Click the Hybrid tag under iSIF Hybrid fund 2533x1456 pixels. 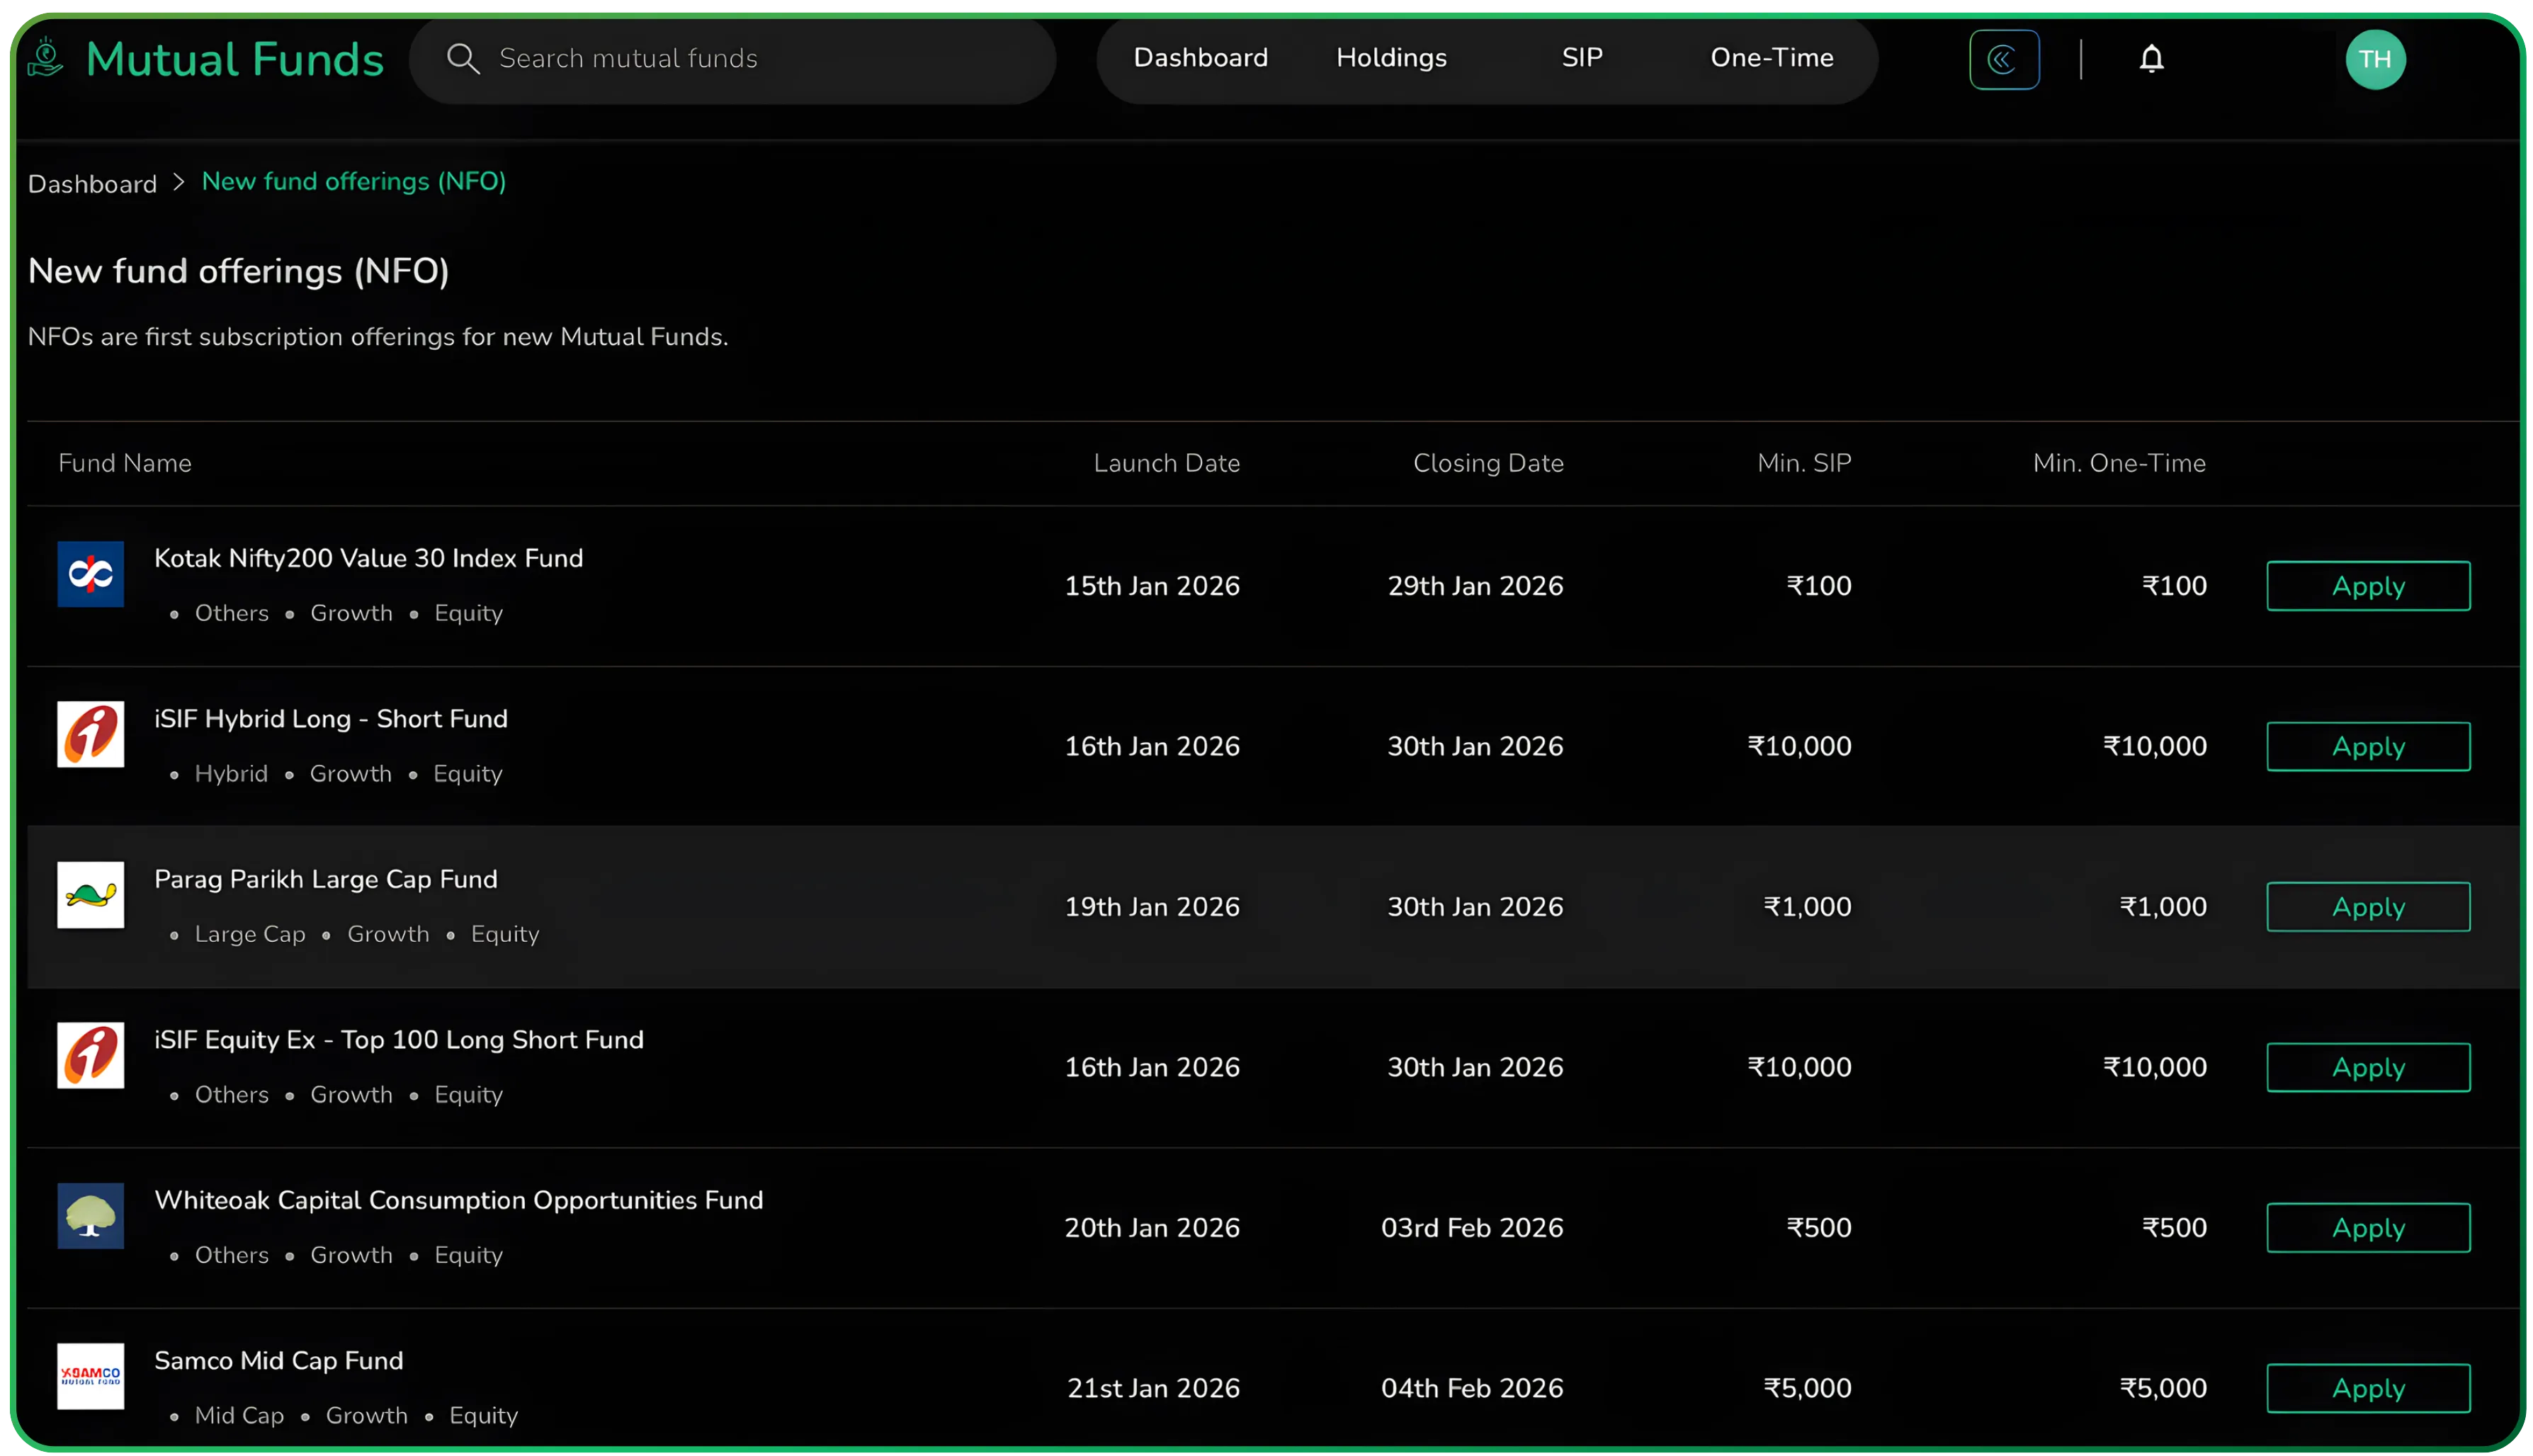231,774
